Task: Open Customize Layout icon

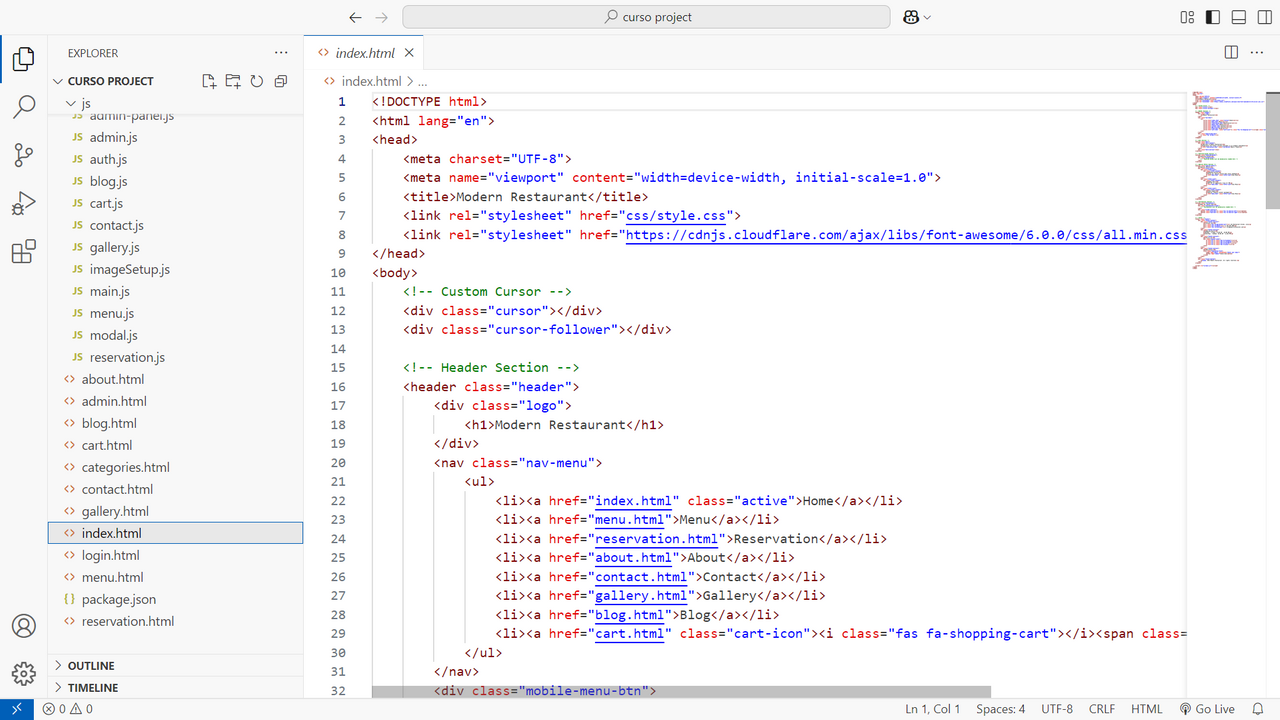Action: point(1187,17)
